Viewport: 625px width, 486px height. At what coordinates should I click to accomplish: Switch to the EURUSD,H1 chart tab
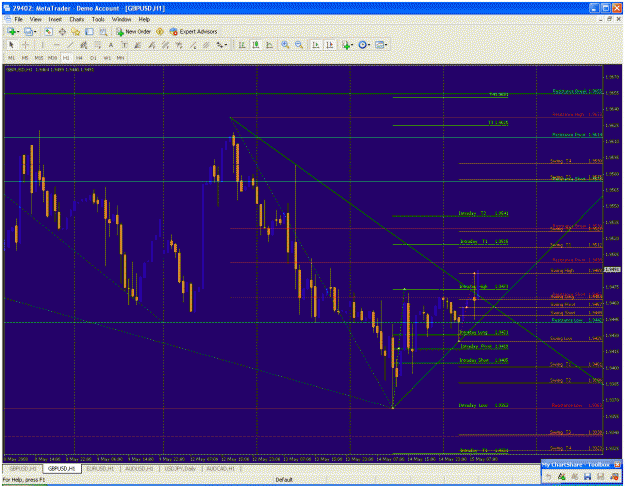(x=100, y=468)
